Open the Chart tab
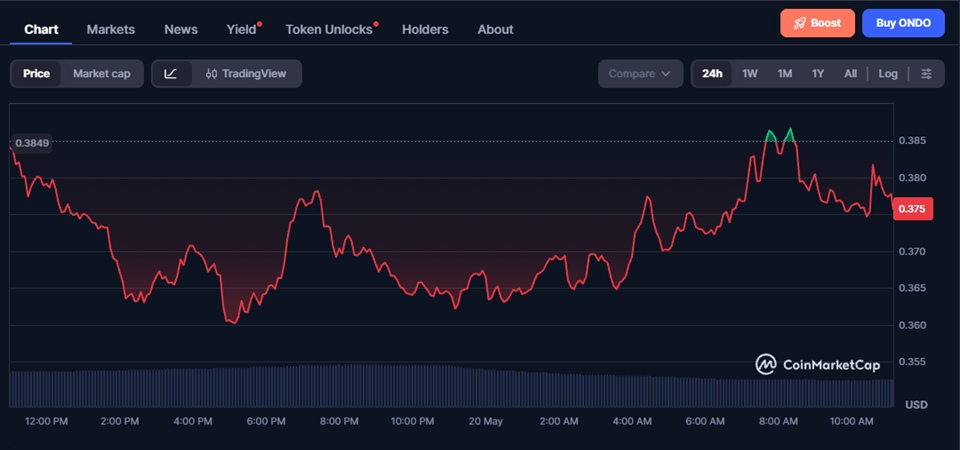 tap(41, 29)
